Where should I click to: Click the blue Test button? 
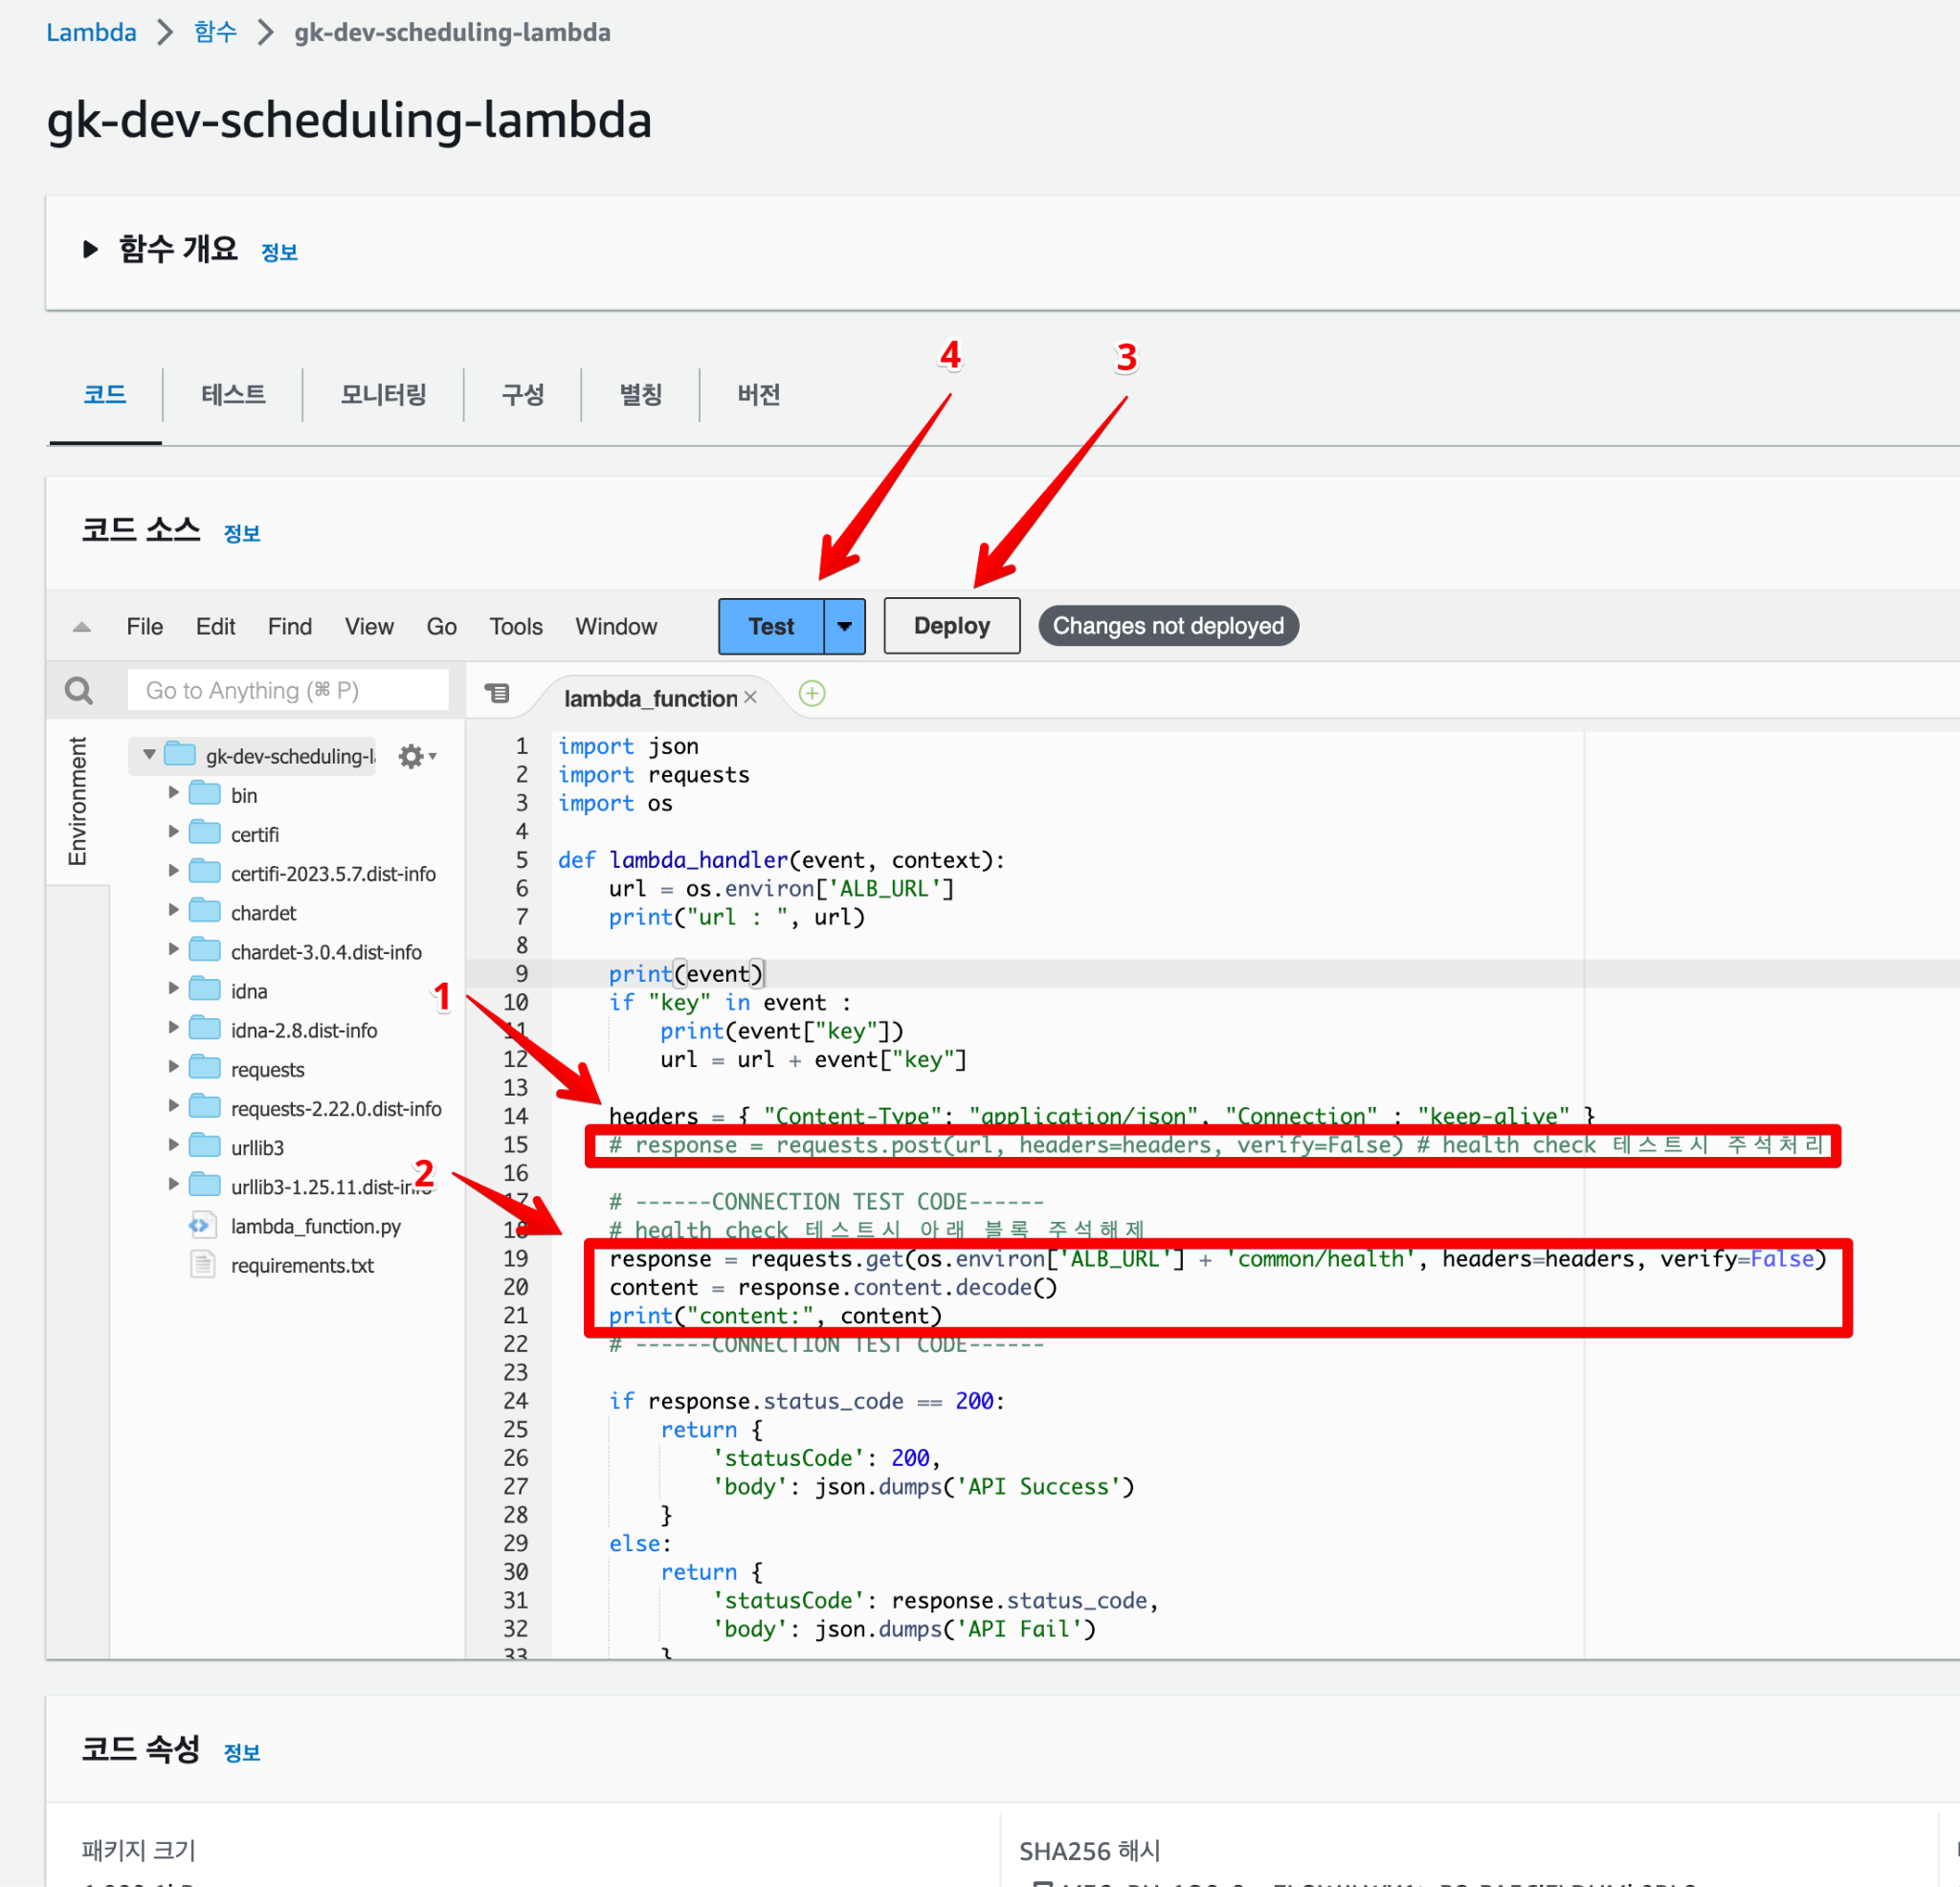(771, 626)
